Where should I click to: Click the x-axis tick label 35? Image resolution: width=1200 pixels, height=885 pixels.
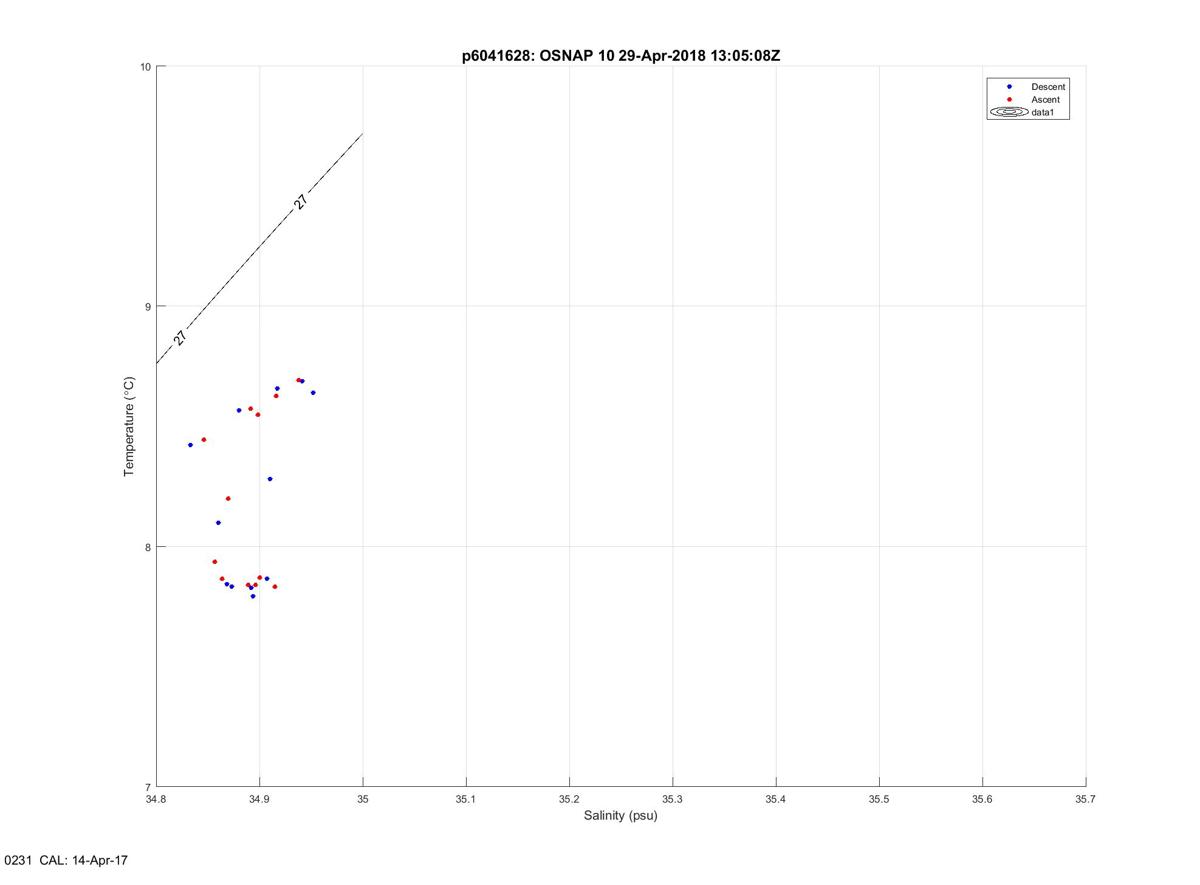tap(363, 799)
